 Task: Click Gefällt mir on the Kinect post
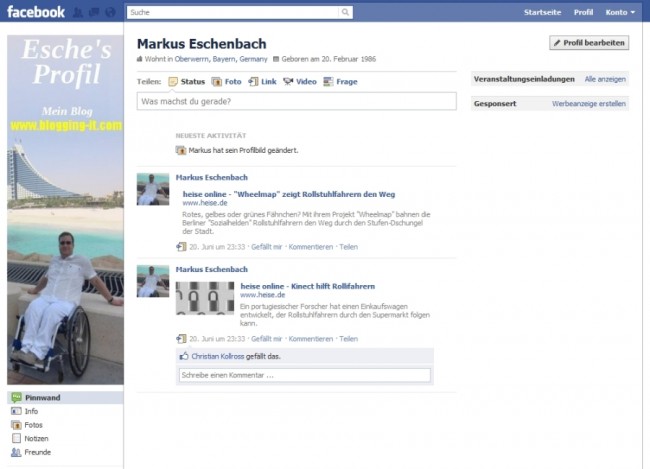[x=267, y=339]
